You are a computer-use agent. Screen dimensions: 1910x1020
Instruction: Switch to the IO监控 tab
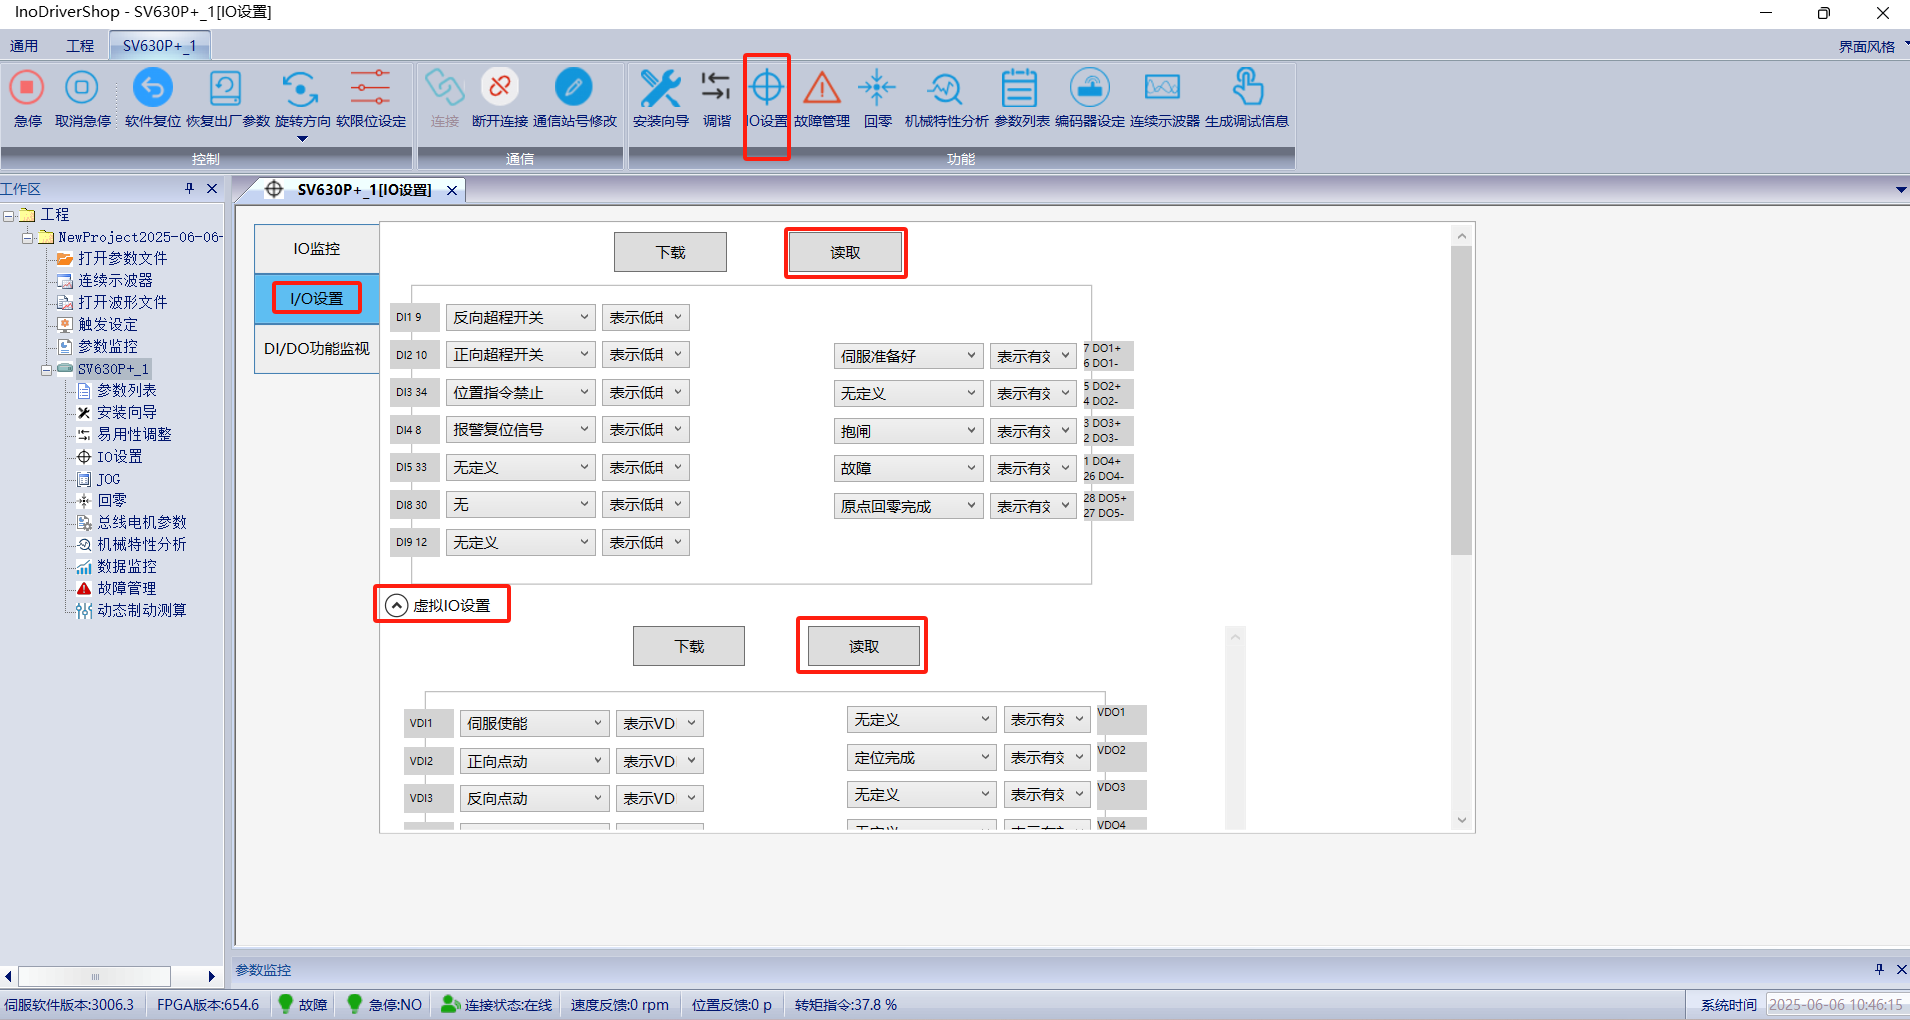pos(316,249)
